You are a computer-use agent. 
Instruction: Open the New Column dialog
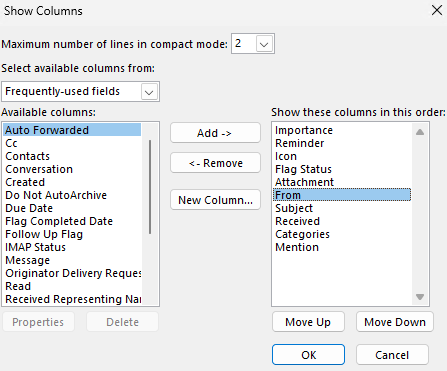215,200
